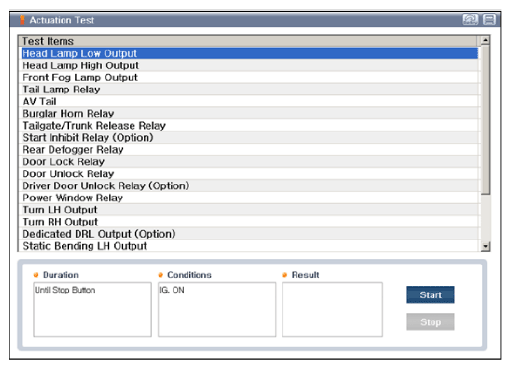
Task: Select Burglar Horn Relay item
Action: click(x=249, y=113)
